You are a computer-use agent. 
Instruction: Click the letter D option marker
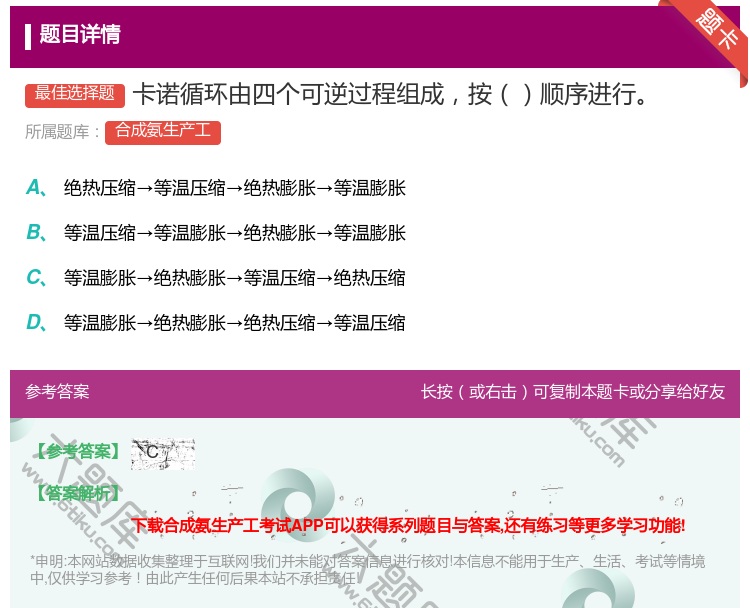[36, 322]
